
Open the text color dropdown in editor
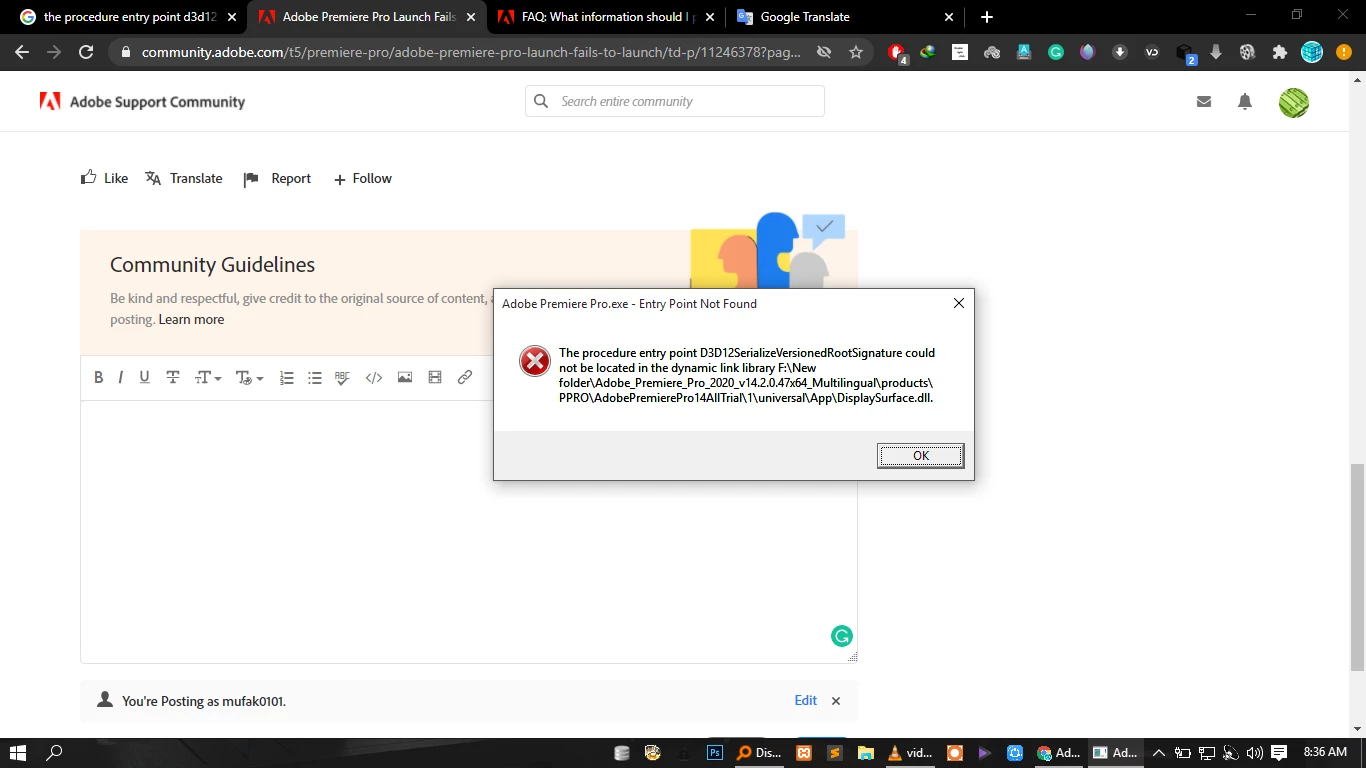point(249,377)
